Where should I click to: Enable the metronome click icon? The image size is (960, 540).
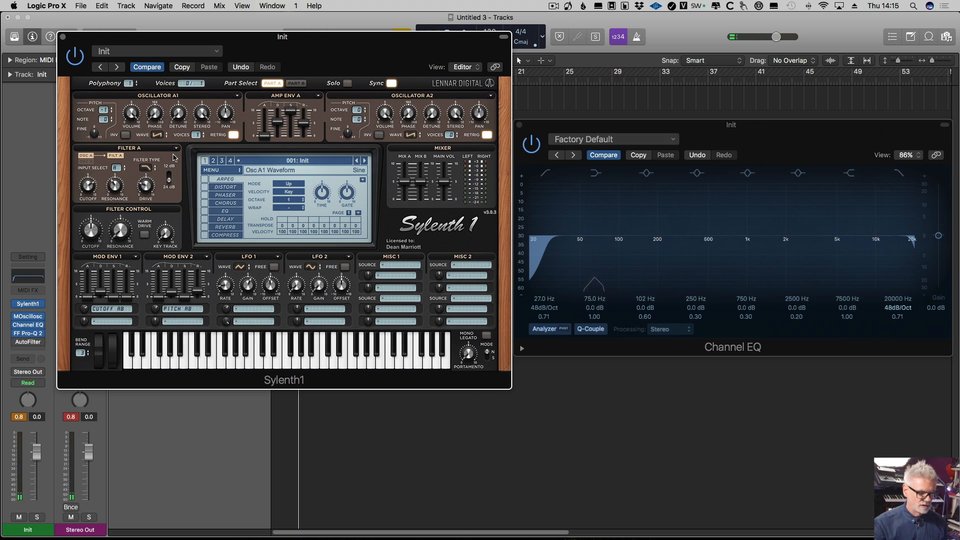(637, 37)
